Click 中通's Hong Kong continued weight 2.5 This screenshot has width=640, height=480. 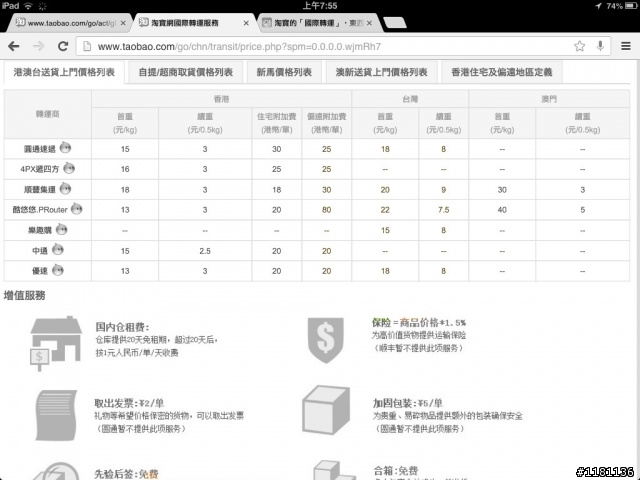pos(205,251)
